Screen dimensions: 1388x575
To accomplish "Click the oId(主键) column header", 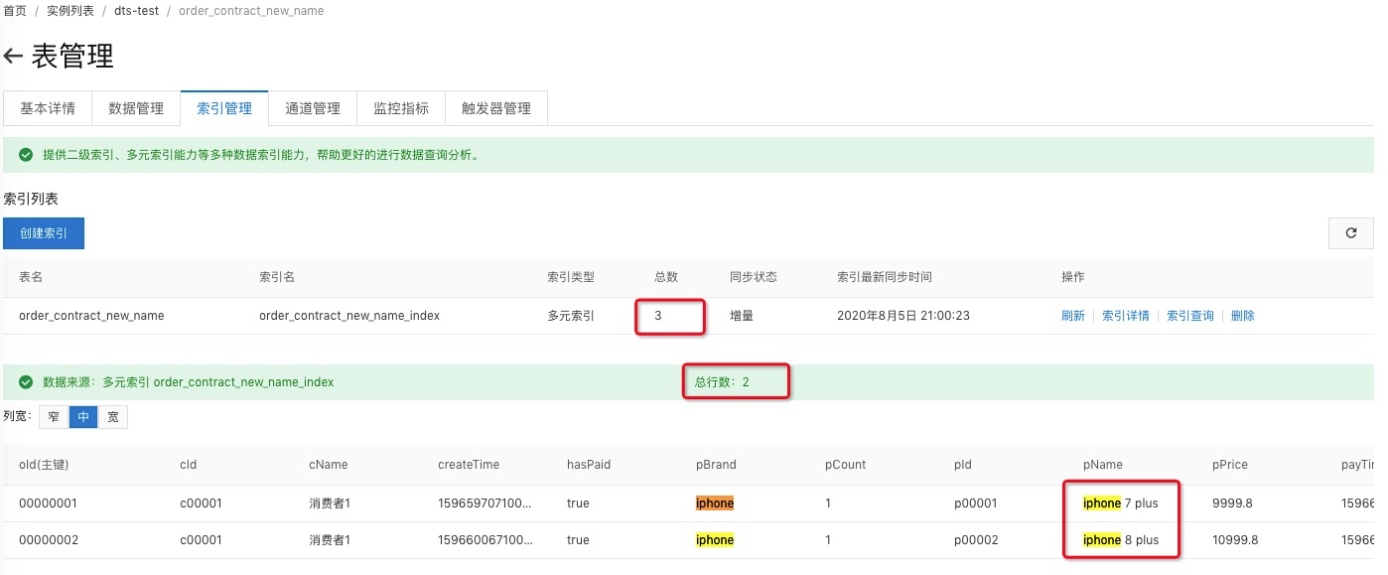I will [x=44, y=465].
